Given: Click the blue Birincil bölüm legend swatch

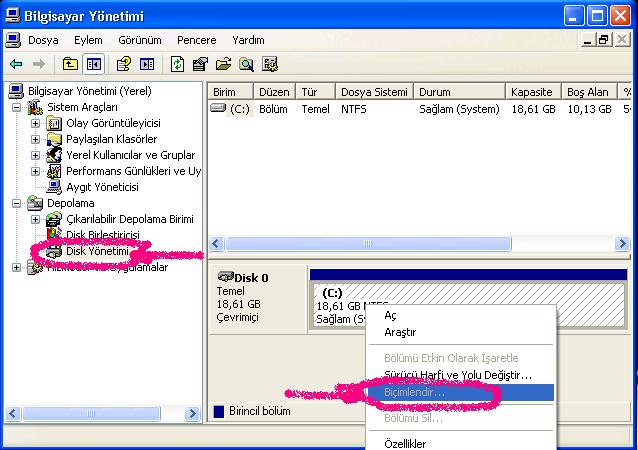Looking at the screenshot, I should pyautogui.click(x=219, y=411).
